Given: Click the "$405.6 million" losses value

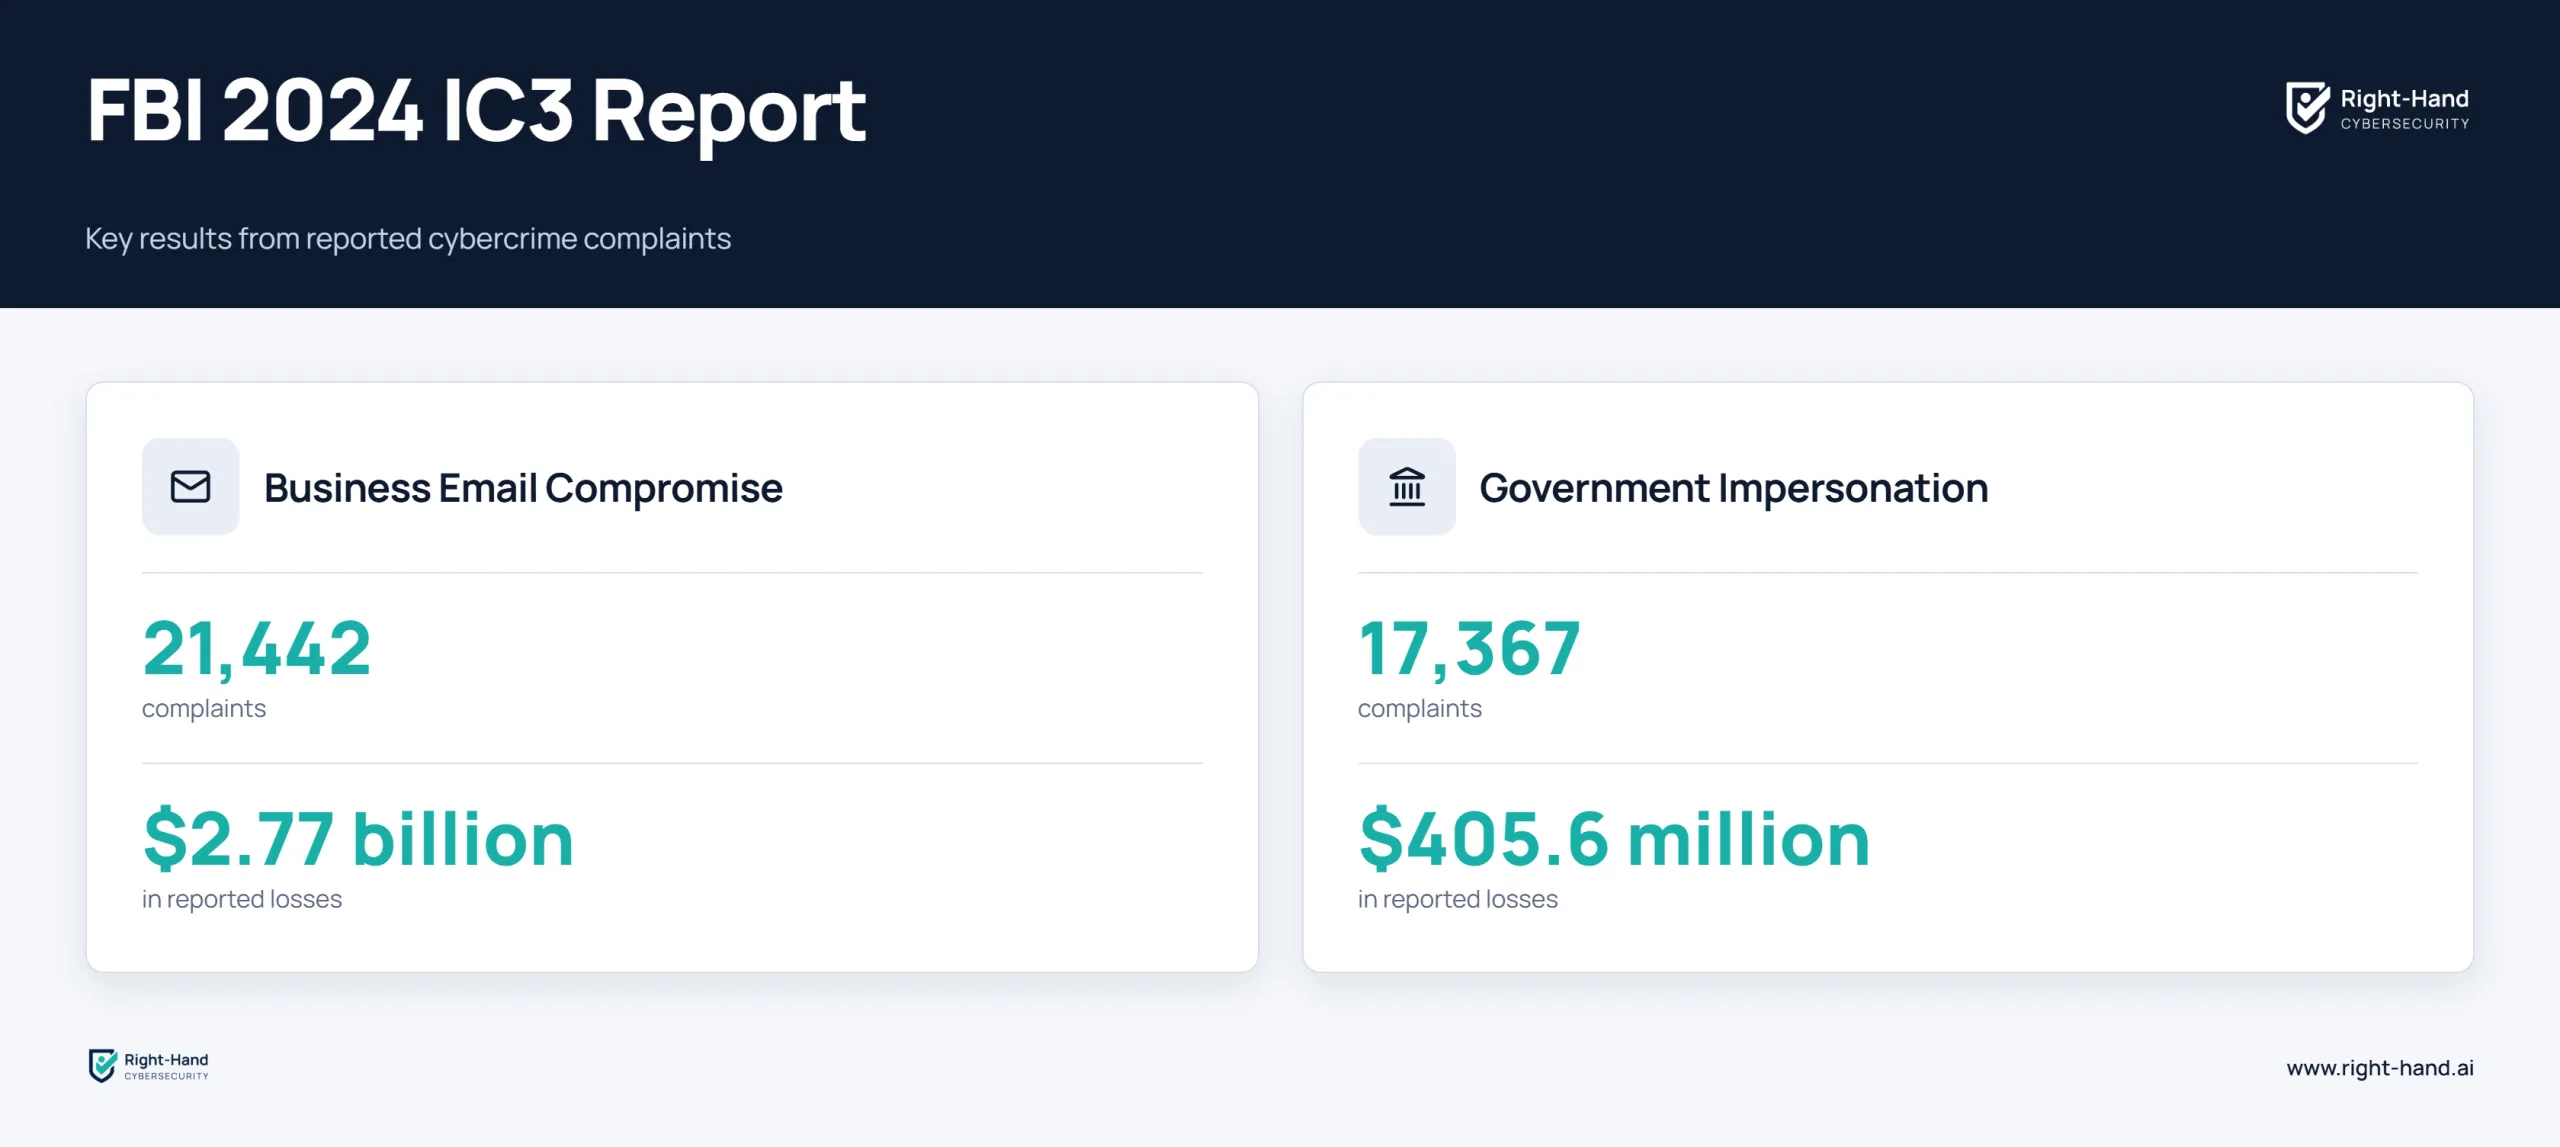Looking at the screenshot, I should tap(1614, 838).
